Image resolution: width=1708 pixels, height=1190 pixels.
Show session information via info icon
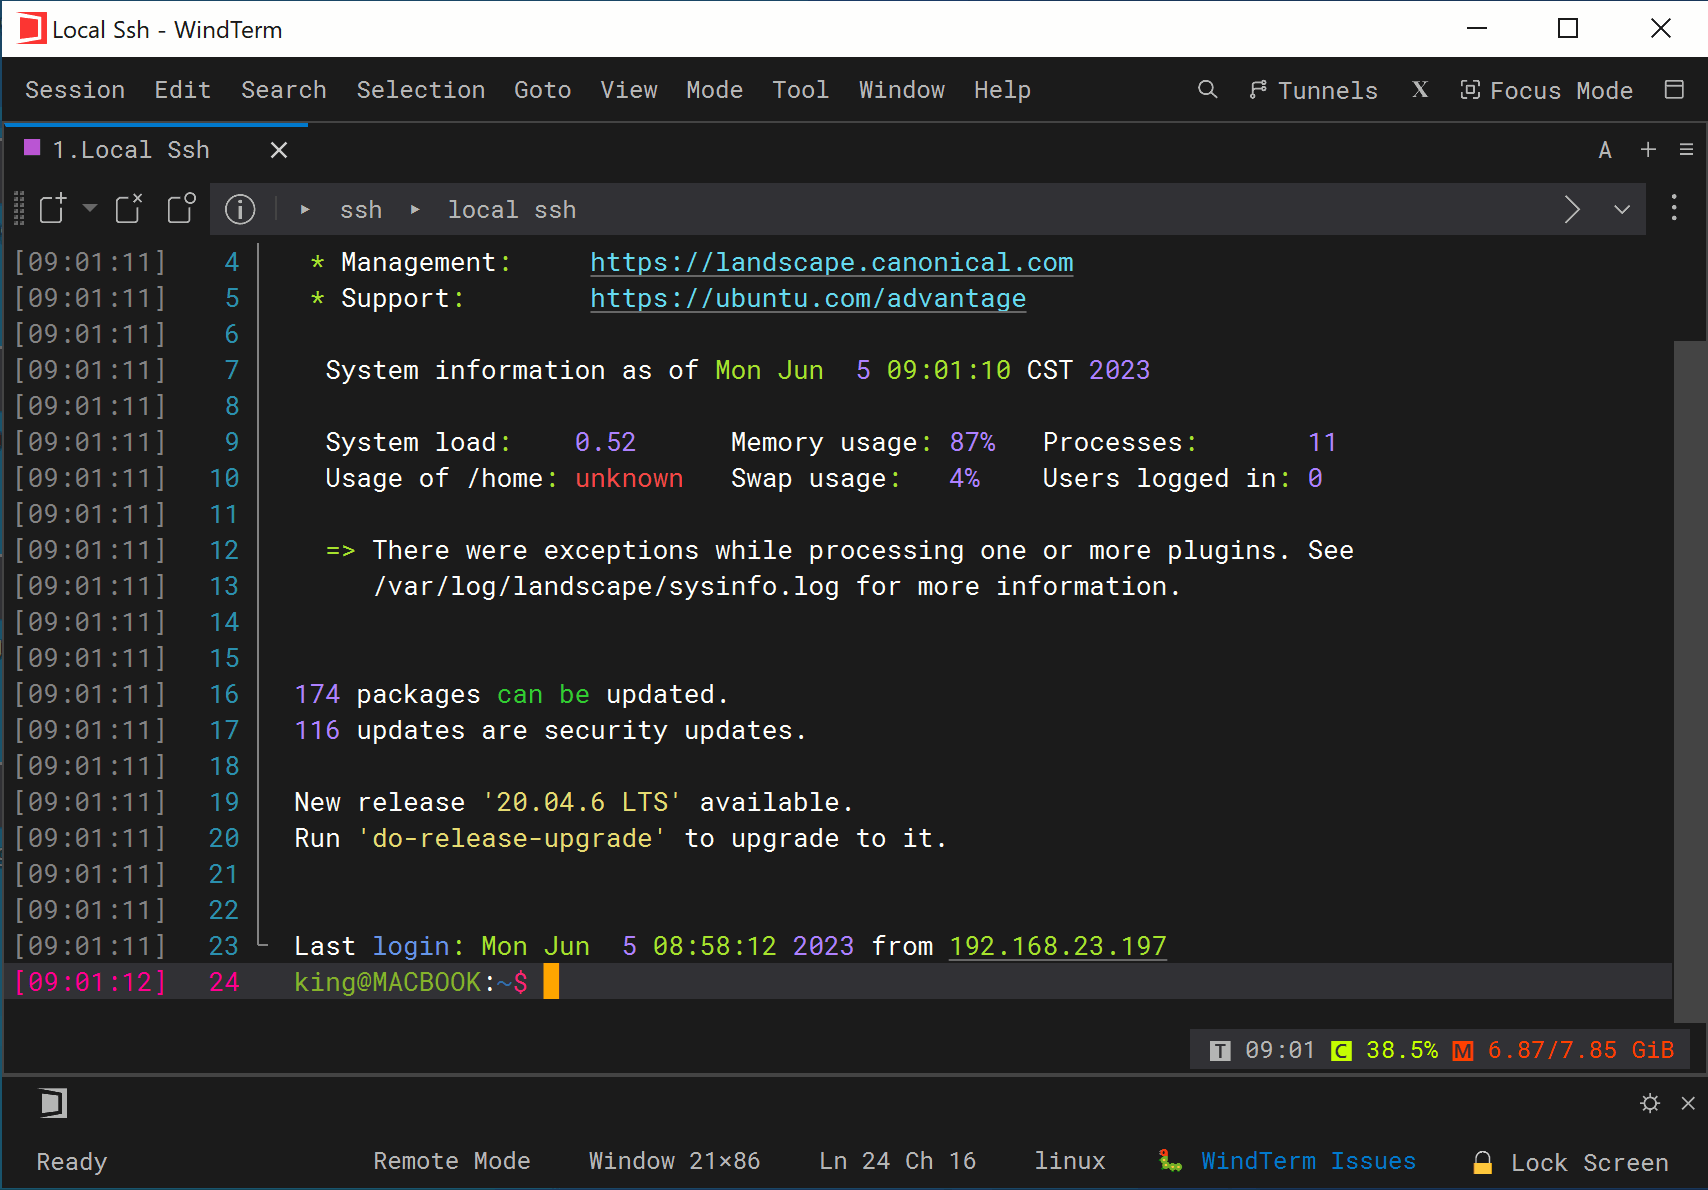coord(240,209)
